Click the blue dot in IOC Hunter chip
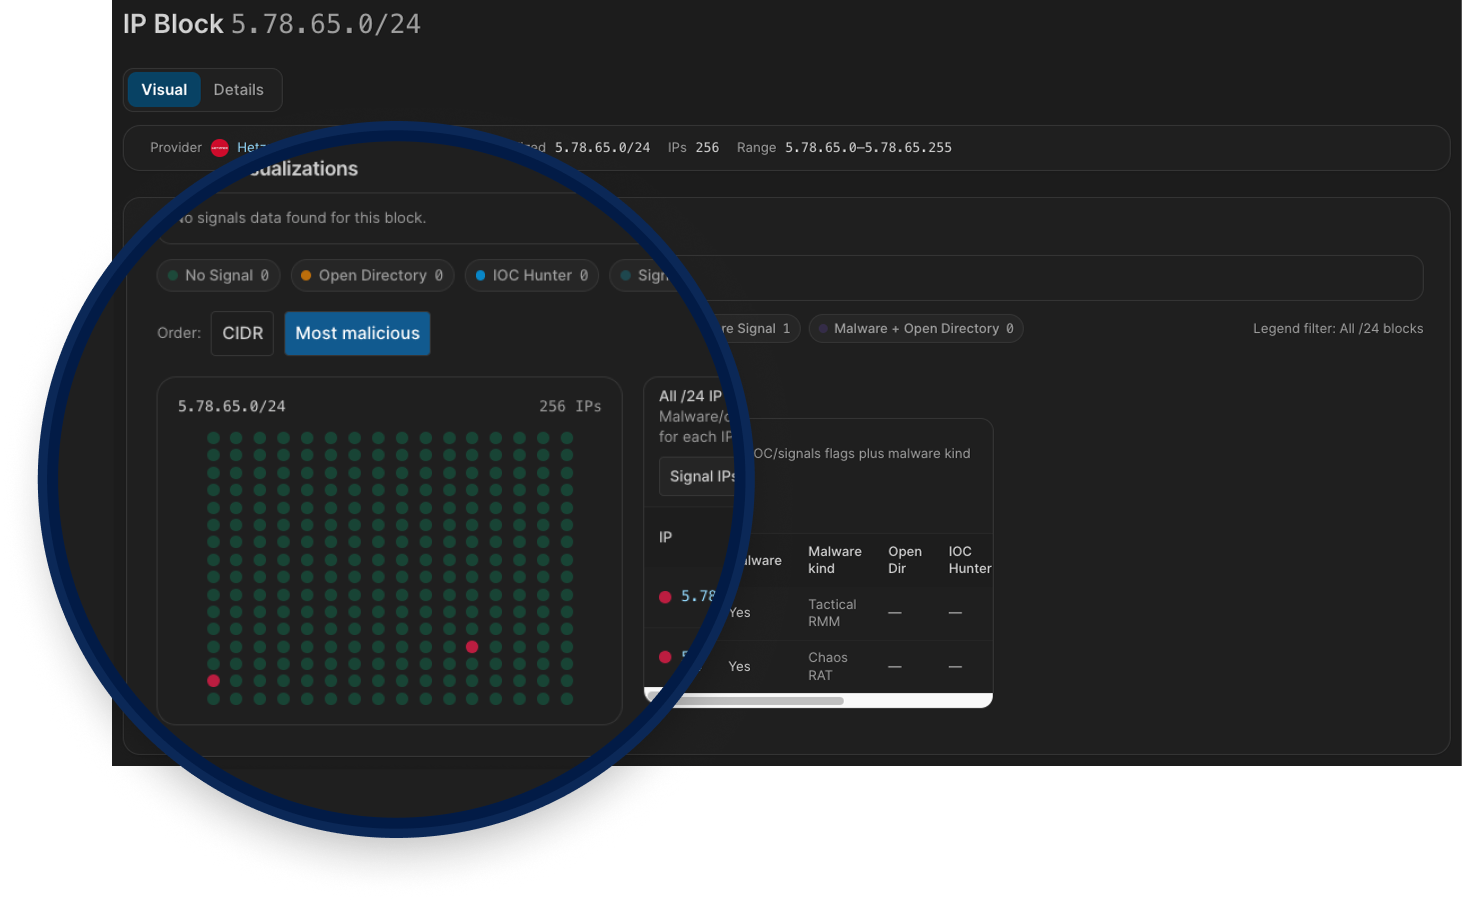The image size is (1462, 901). tap(481, 276)
